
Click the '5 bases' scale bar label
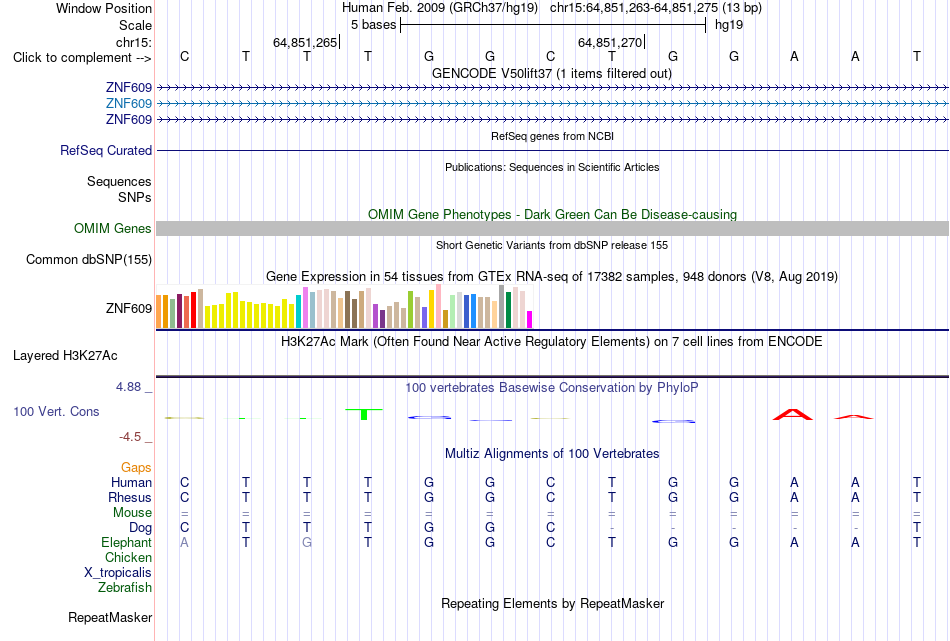[x=373, y=25]
